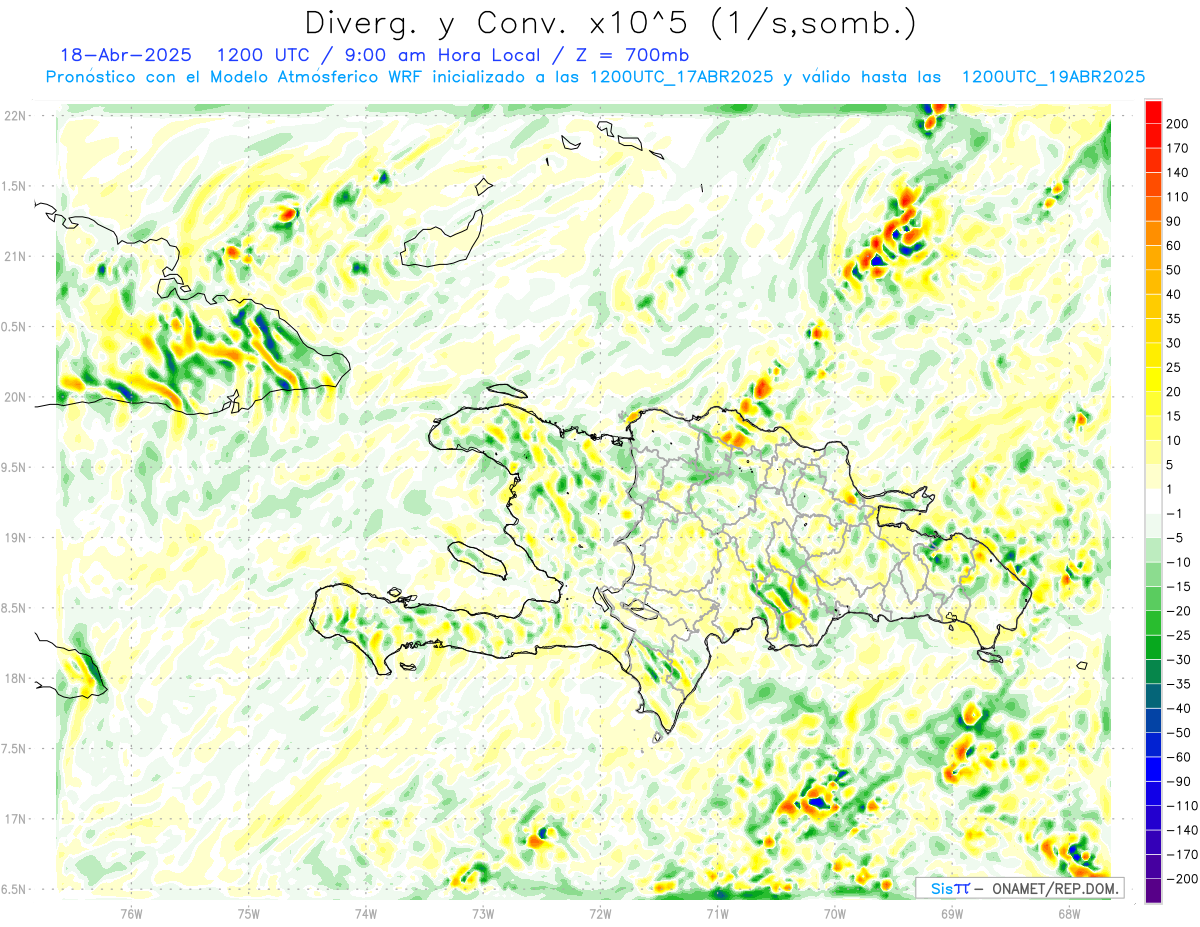Click the longitude label '68W'
1200x927 pixels.
pos(1069,913)
